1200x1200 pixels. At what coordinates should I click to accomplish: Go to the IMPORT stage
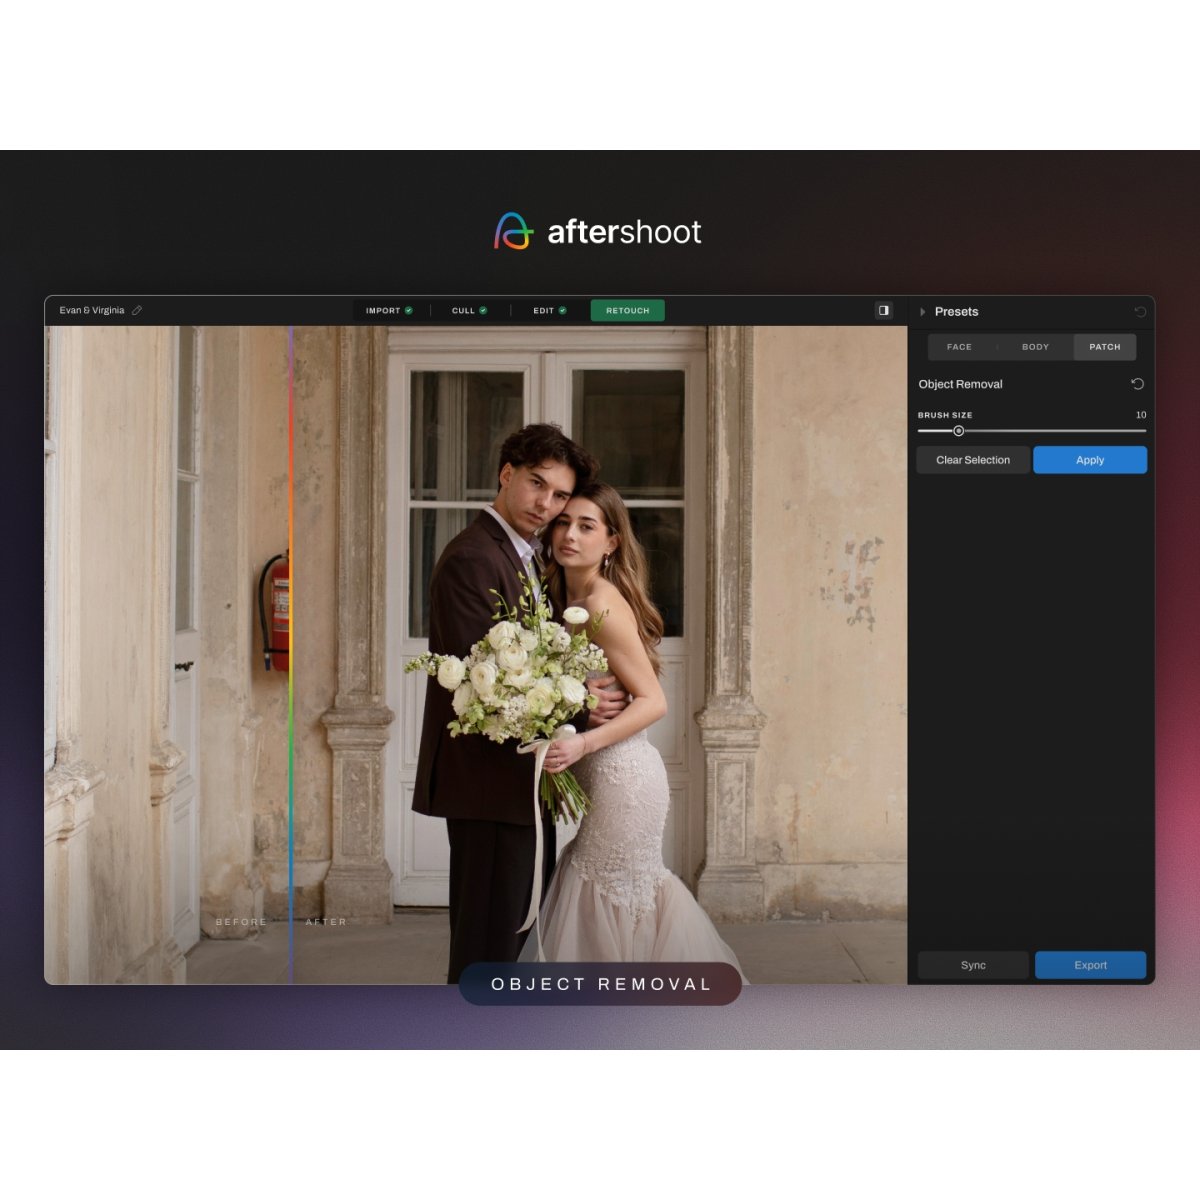tap(382, 311)
